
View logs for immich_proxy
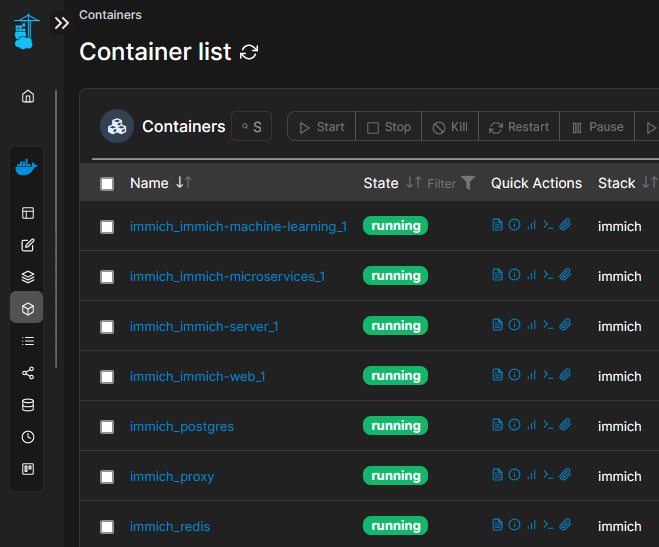pyautogui.click(x=497, y=475)
